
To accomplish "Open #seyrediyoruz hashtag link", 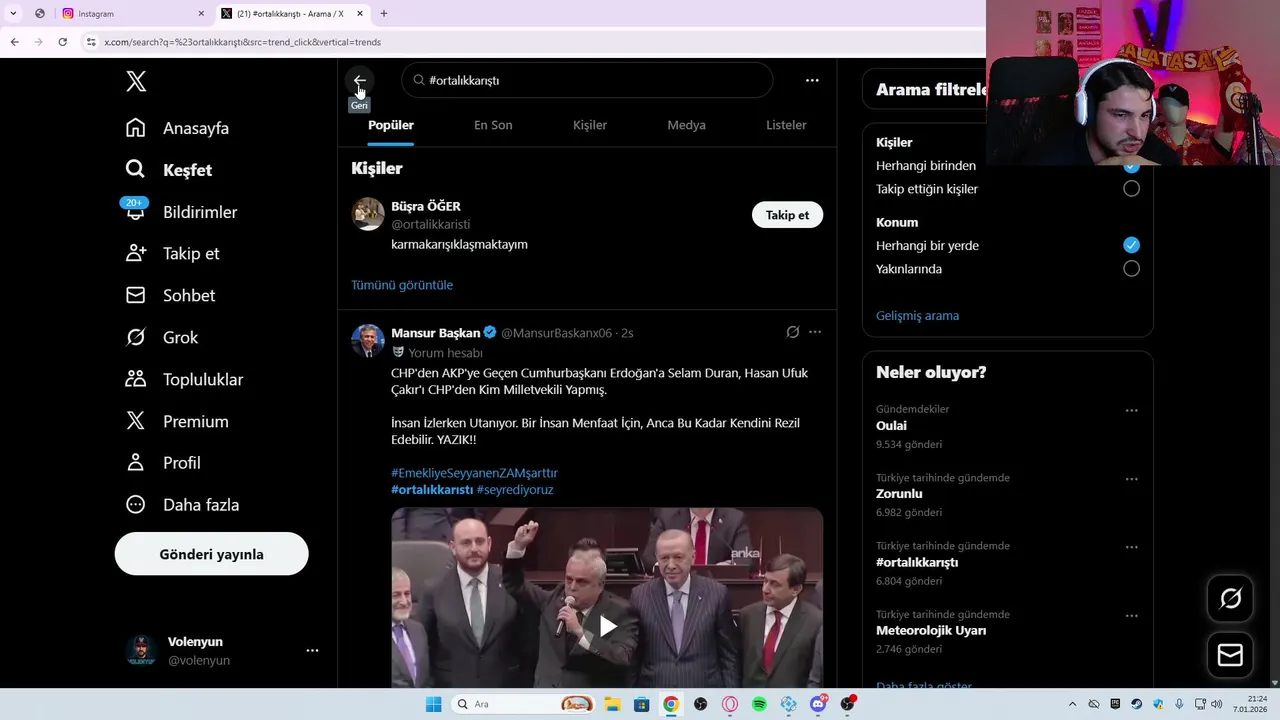I will (x=515, y=490).
